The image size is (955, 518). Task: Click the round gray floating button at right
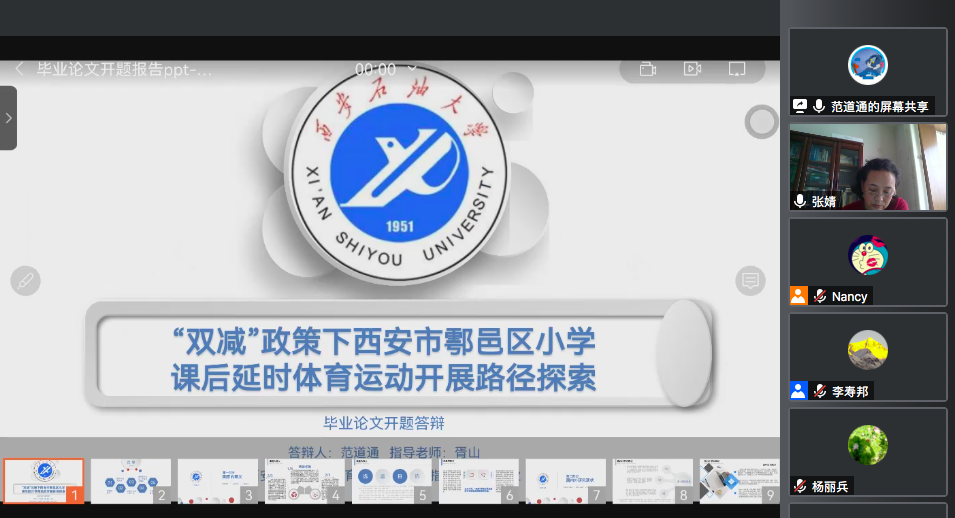762,122
